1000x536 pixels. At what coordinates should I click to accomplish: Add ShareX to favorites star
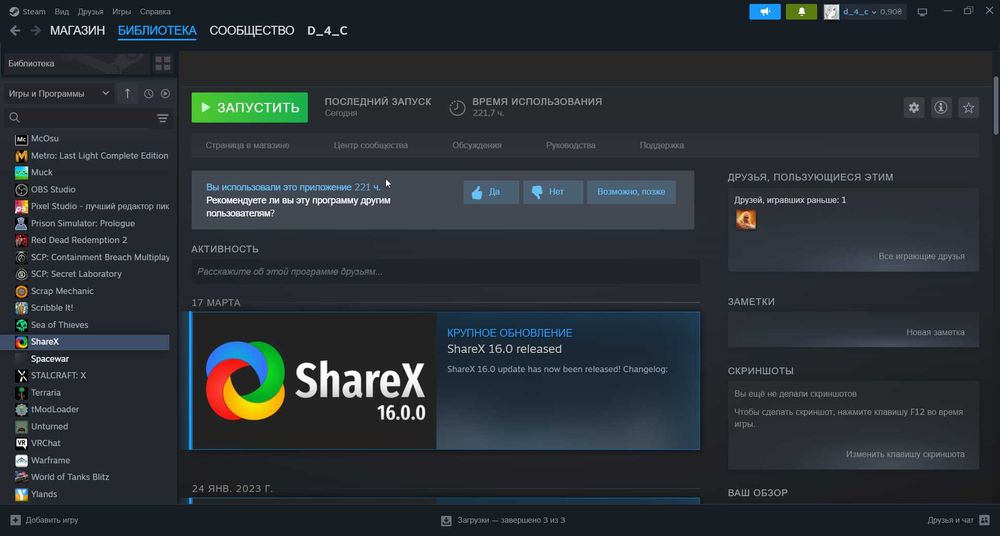coord(968,108)
